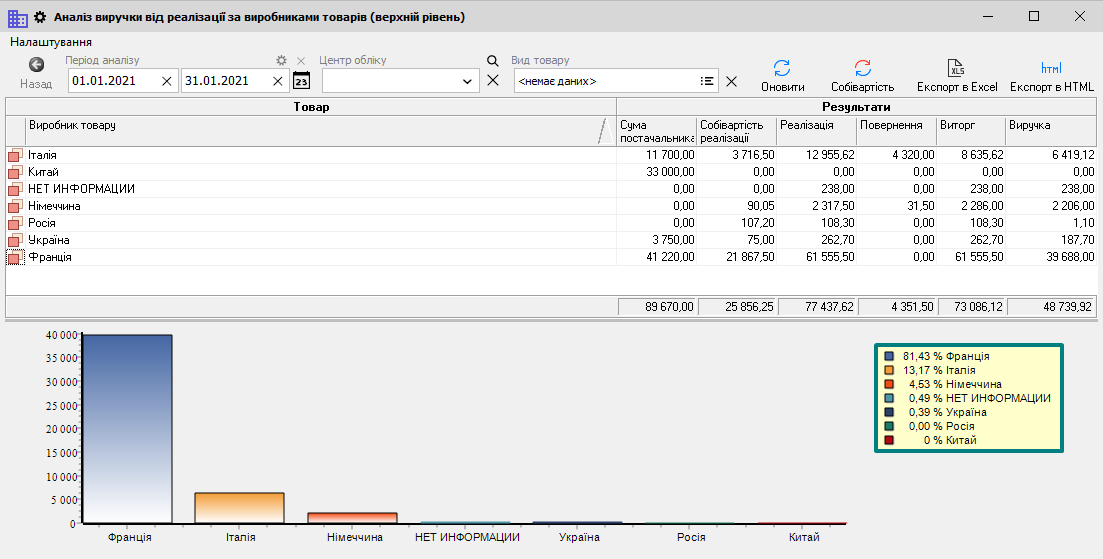
Task: Click the Франція bar in the chart
Action: pos(128,428)
